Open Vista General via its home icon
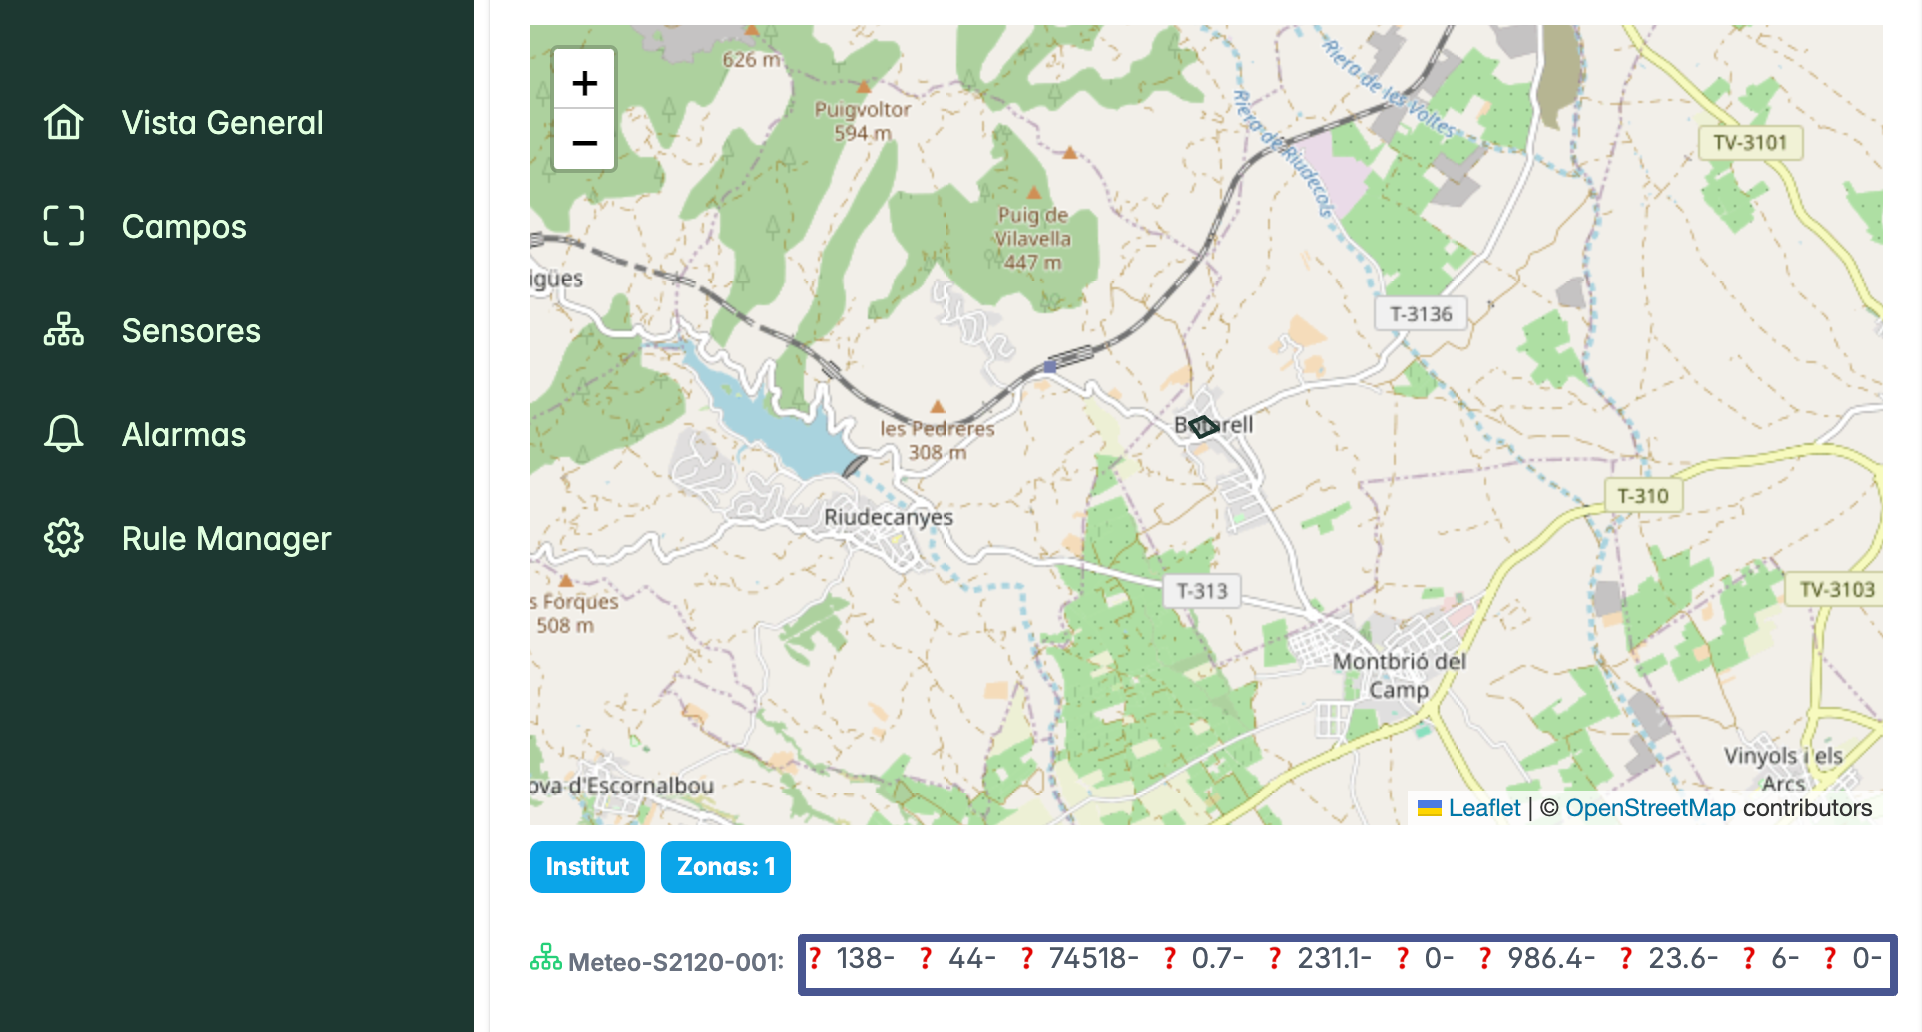Screen dimensions: 1922x1032 coord(64,122)
